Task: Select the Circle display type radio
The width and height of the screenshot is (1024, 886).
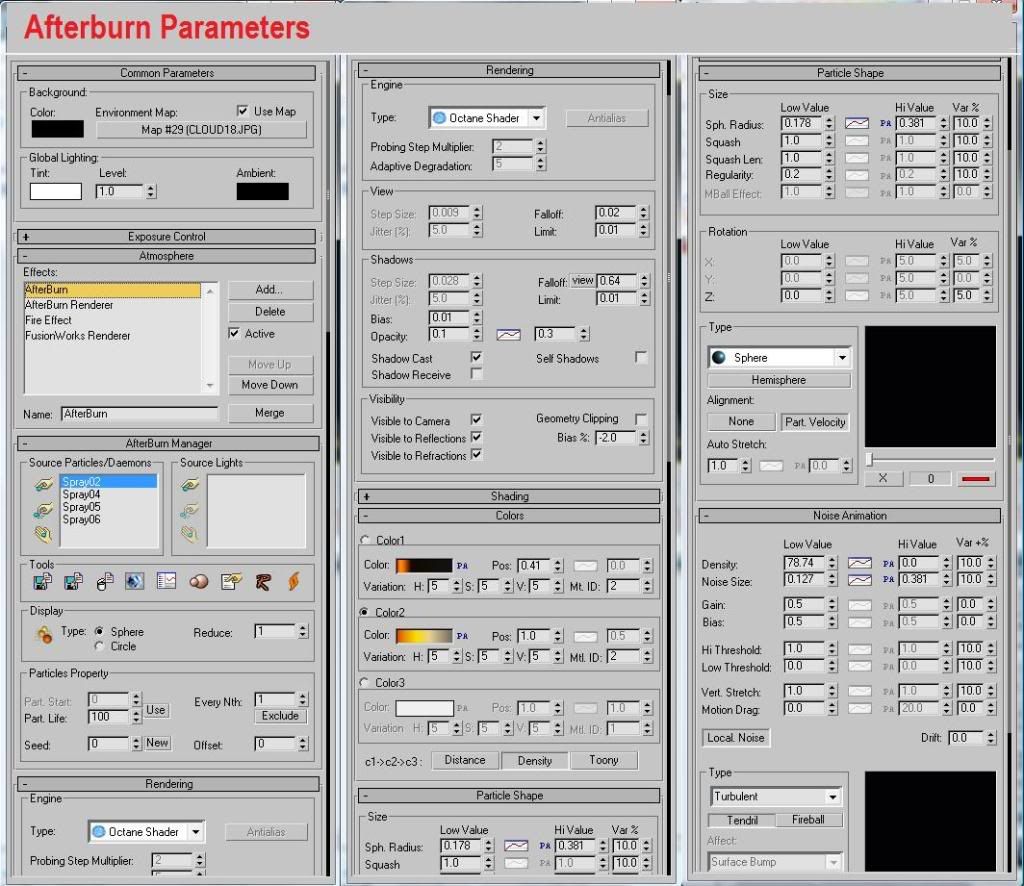Action: [99, 646]
